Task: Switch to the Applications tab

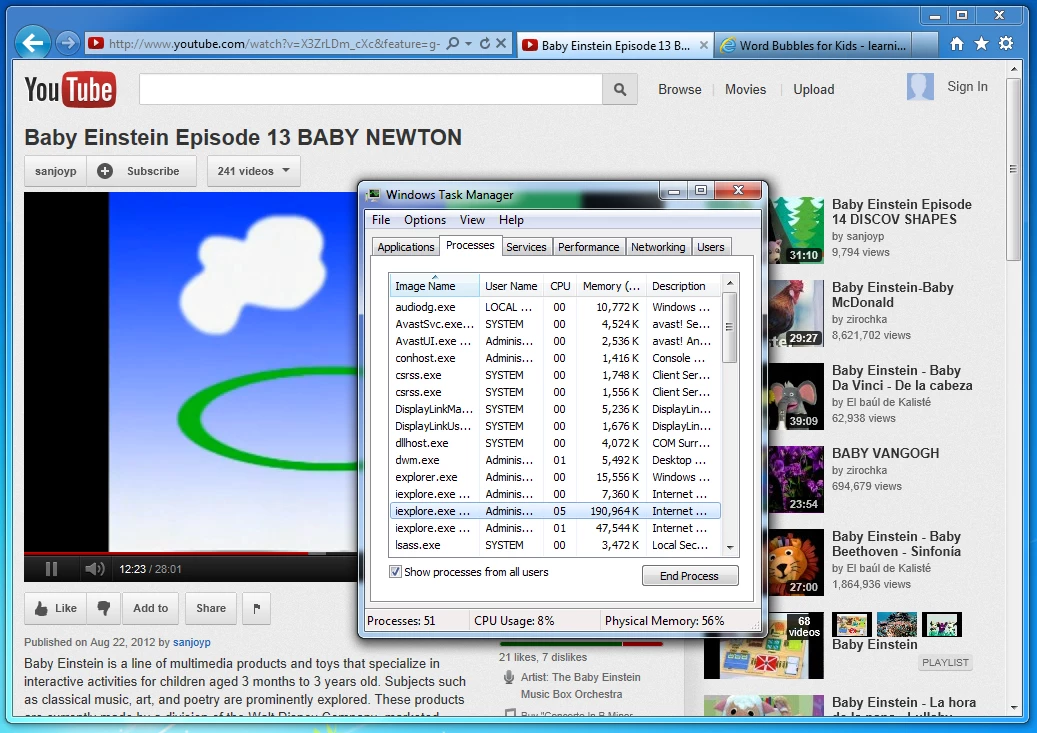Action: pyautogui.click(x=405, y=247)
